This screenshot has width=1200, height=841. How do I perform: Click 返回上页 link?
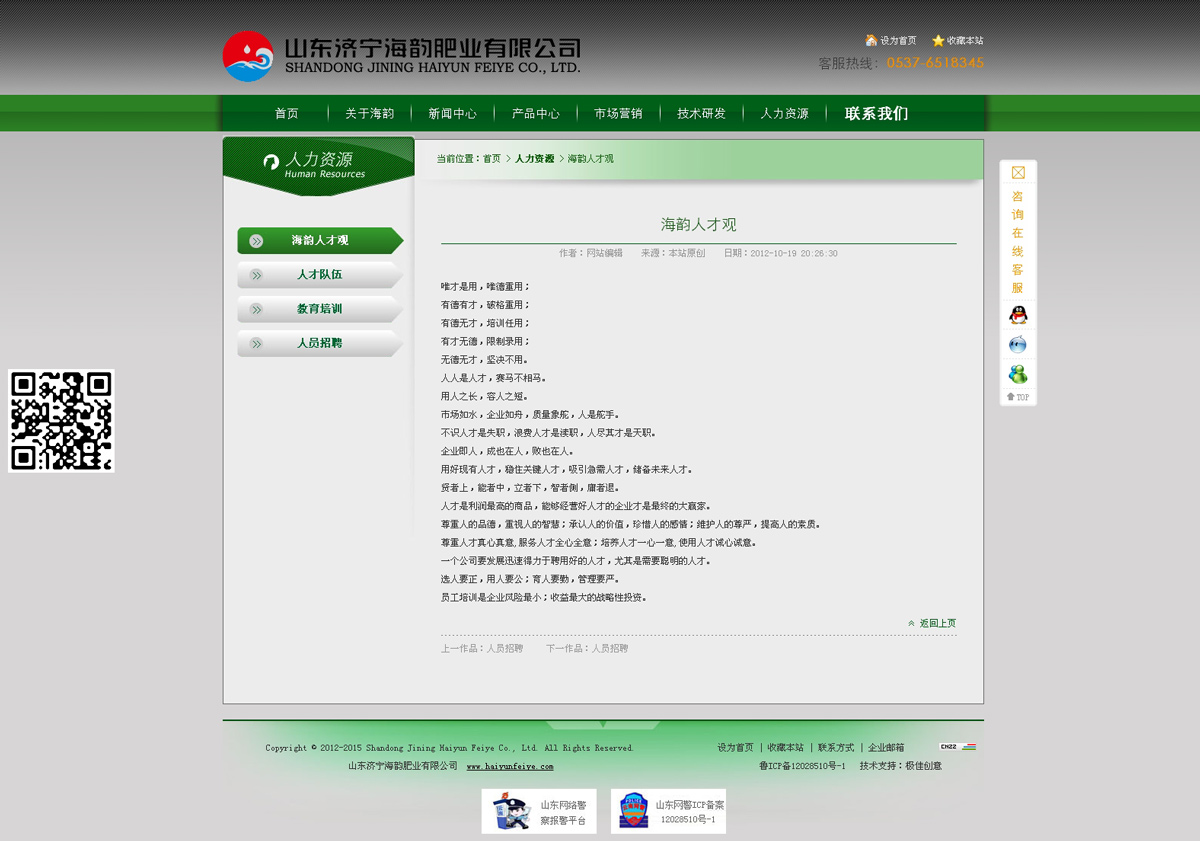(938, 623)
